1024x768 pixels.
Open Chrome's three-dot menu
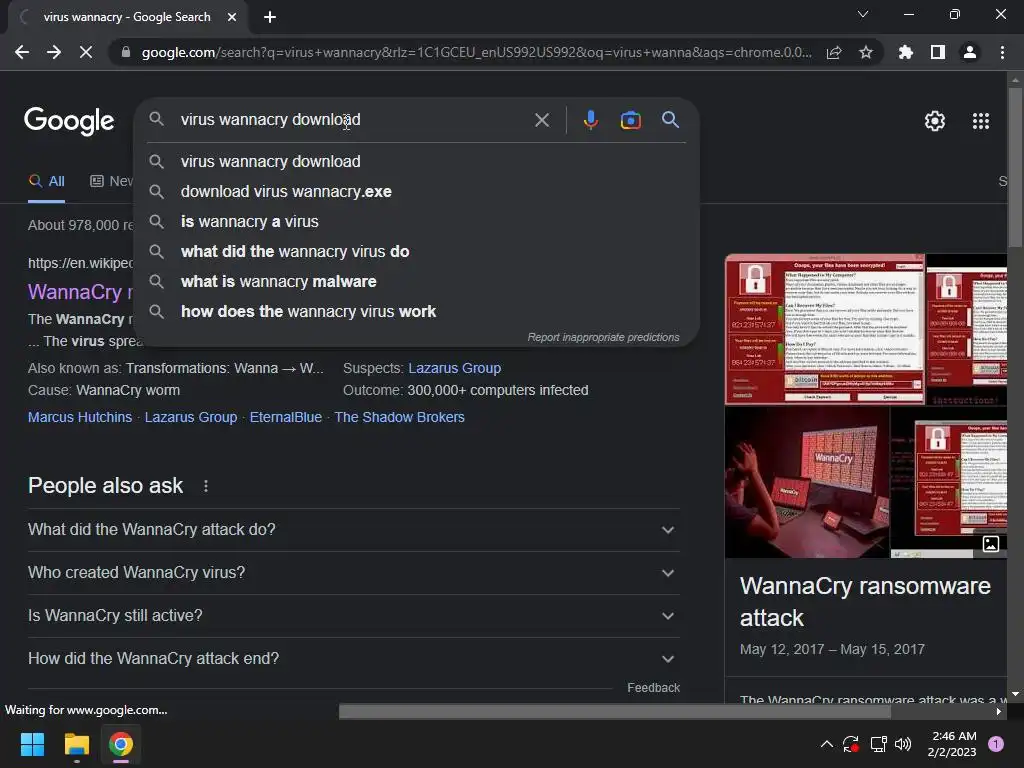pos(1002,52)
